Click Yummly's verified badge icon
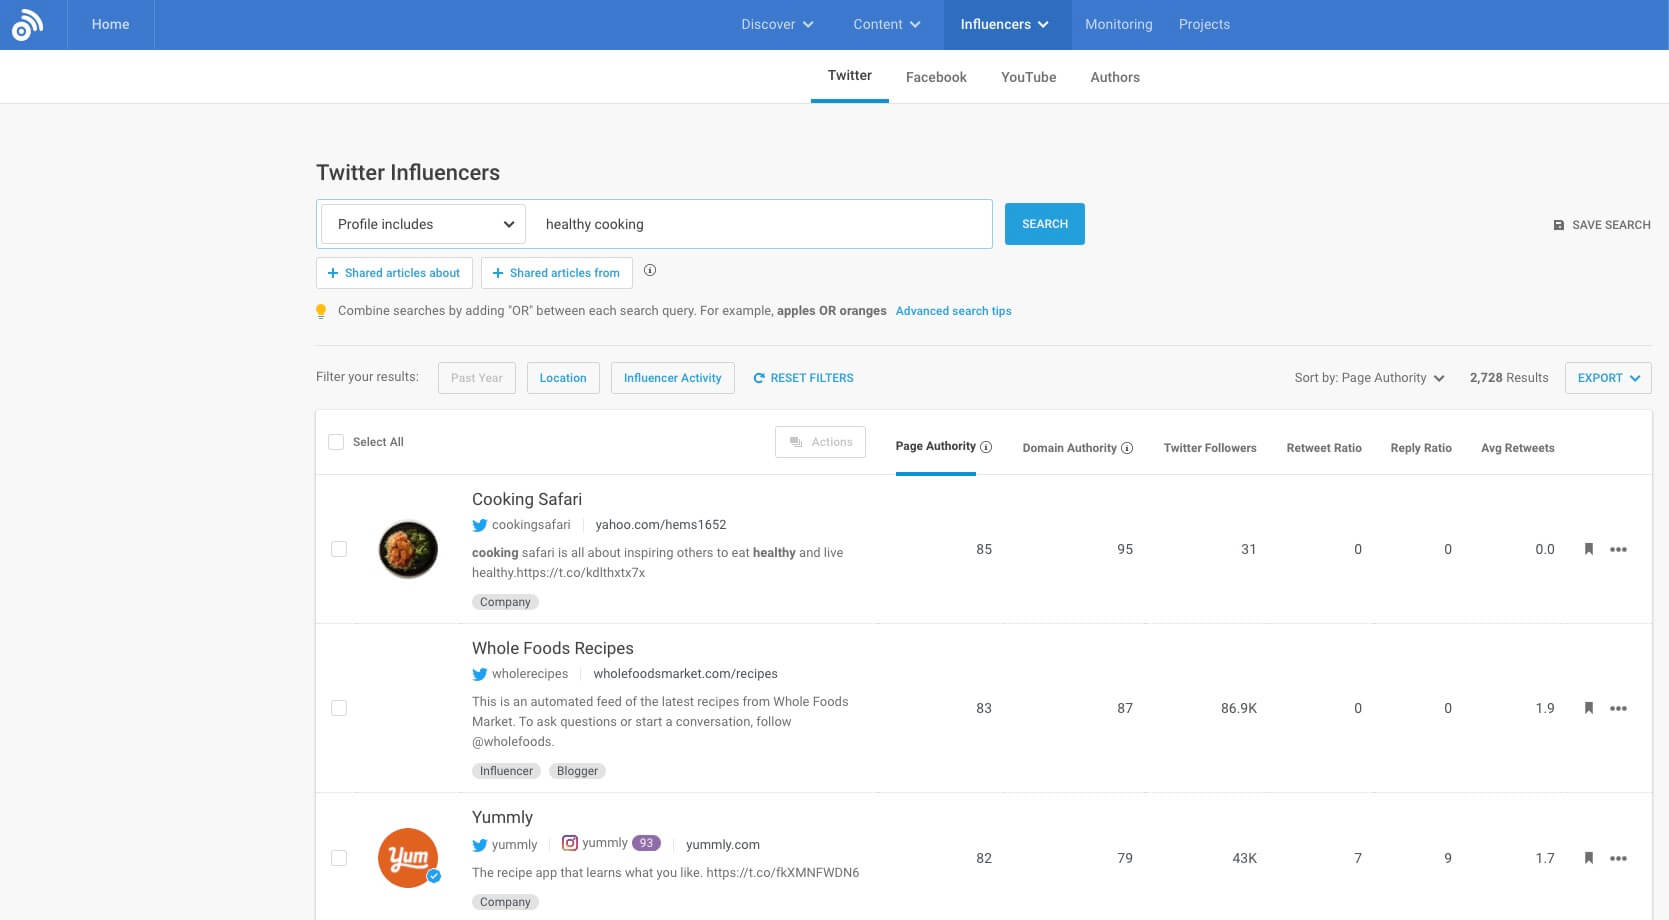 tap(433, 877)
